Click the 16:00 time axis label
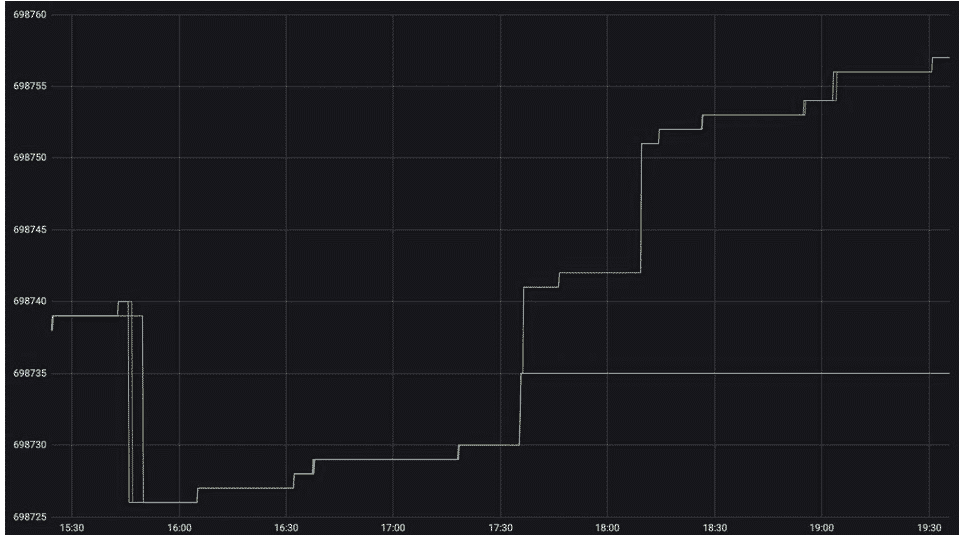Screen dimensions: 960x535 coord(179,528)
